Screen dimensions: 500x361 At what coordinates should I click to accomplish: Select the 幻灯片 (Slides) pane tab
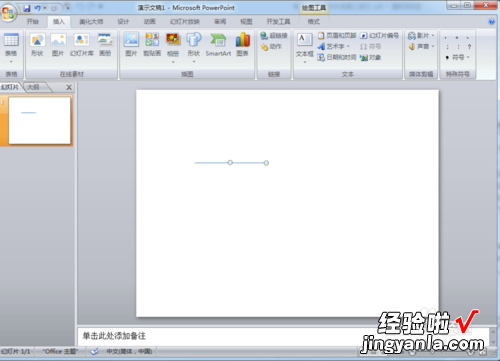point(10,87)
